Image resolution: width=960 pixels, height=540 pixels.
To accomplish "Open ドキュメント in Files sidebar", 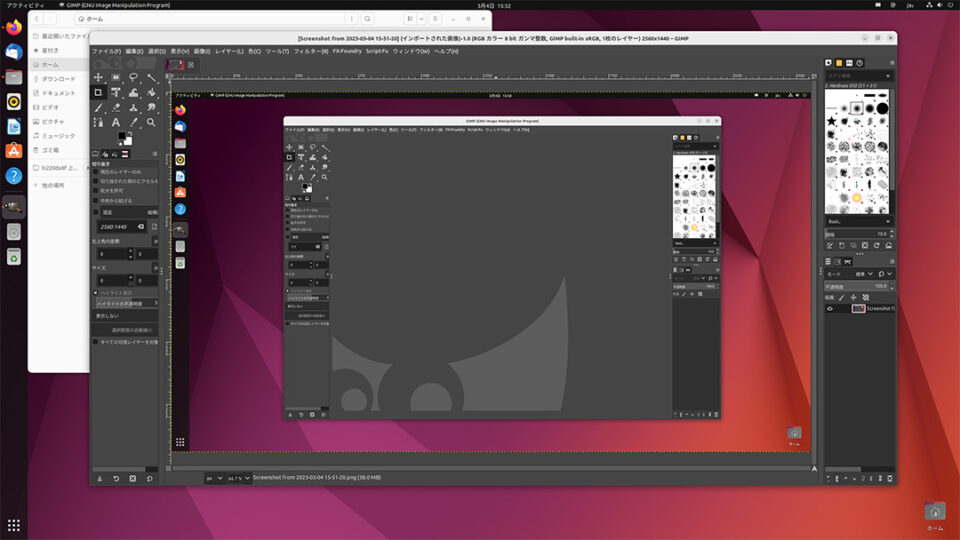I will click(x=58, y=93).
